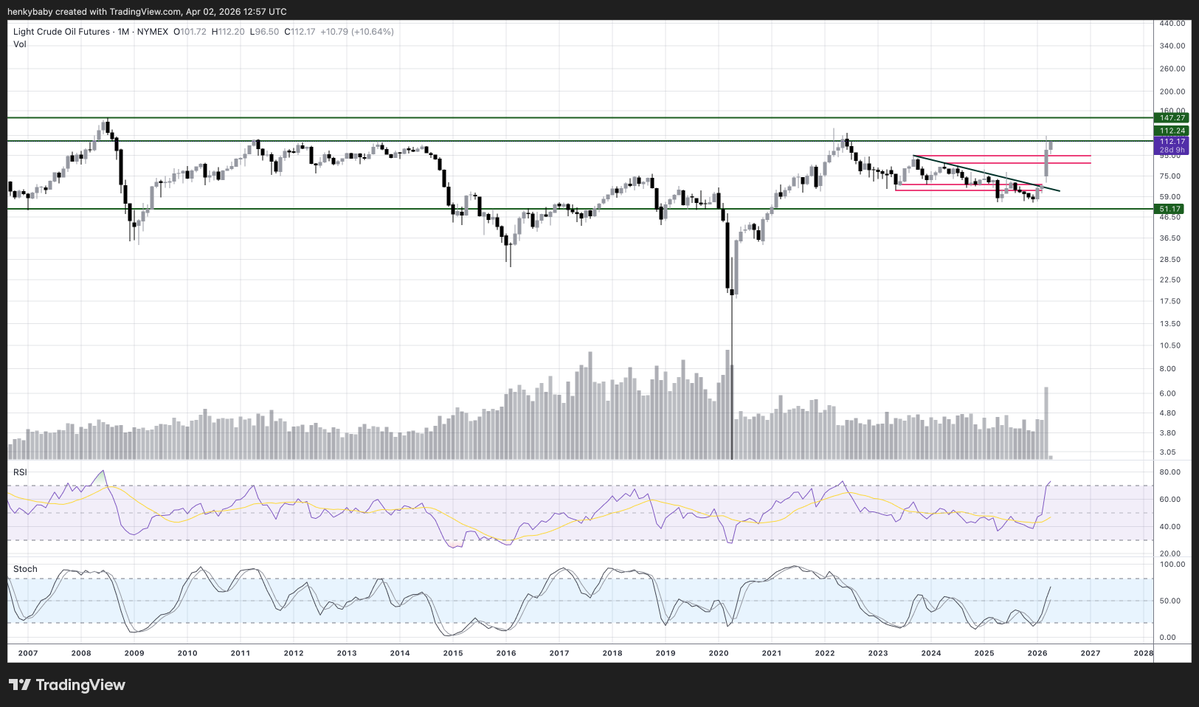Click the 8.00 price axis value
This screenshot has height=707, width=1199.
1168,368
